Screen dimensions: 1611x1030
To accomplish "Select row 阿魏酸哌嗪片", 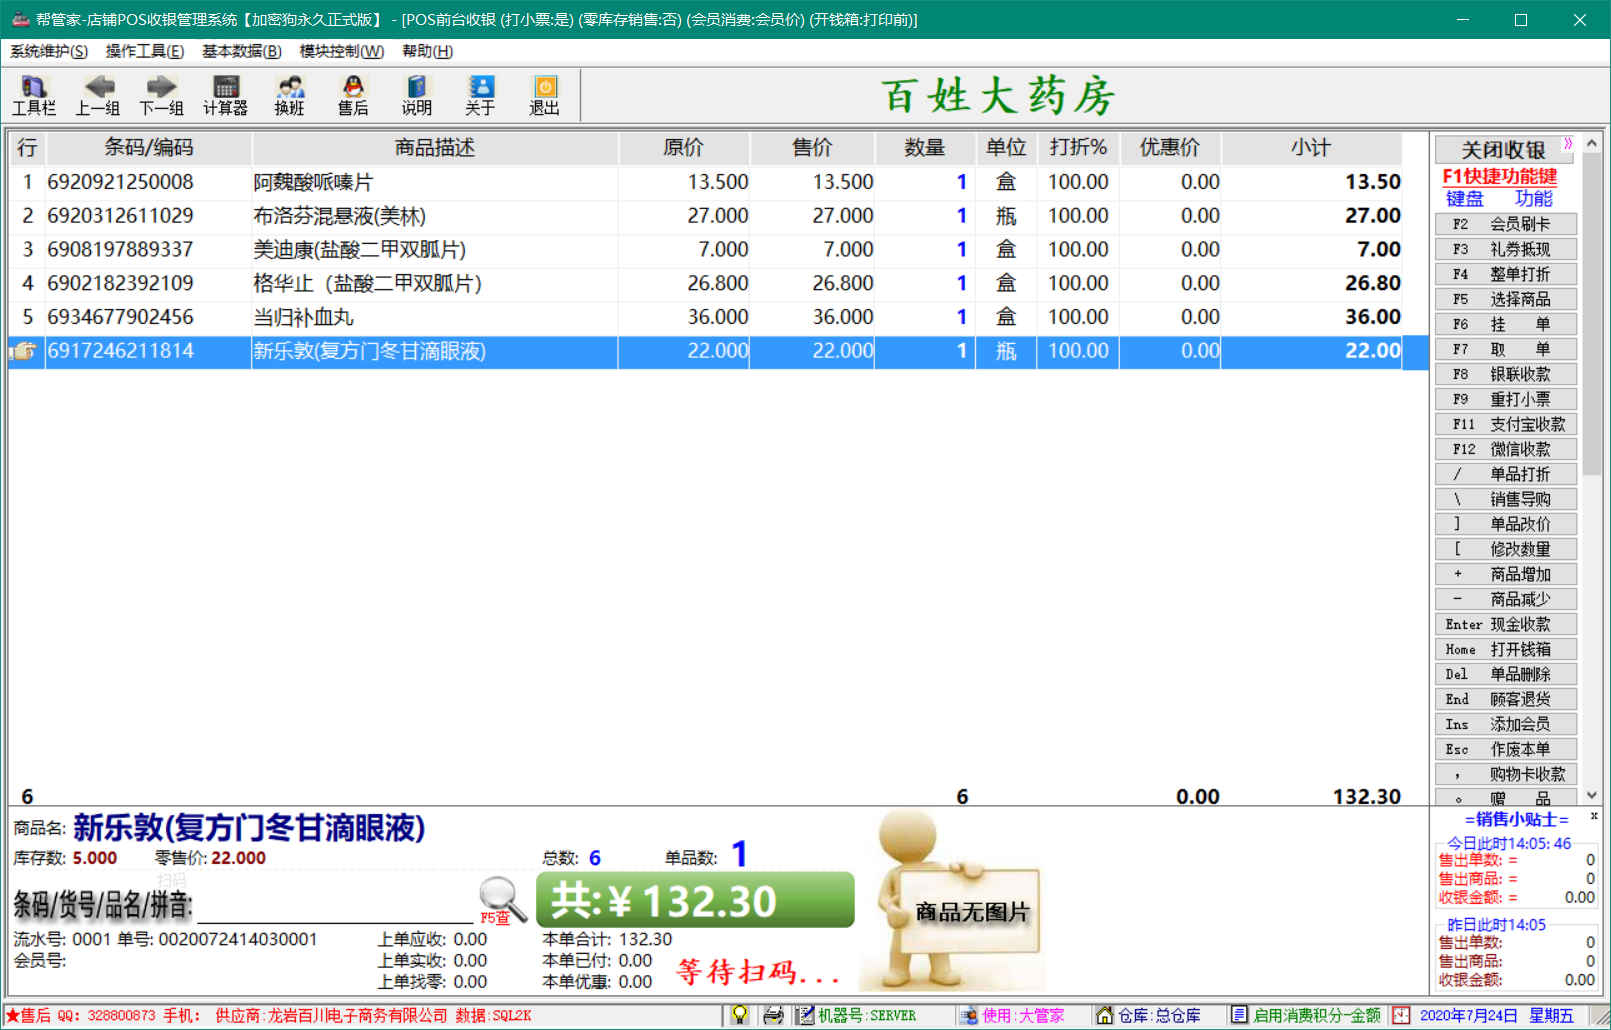I will (705, 182).
